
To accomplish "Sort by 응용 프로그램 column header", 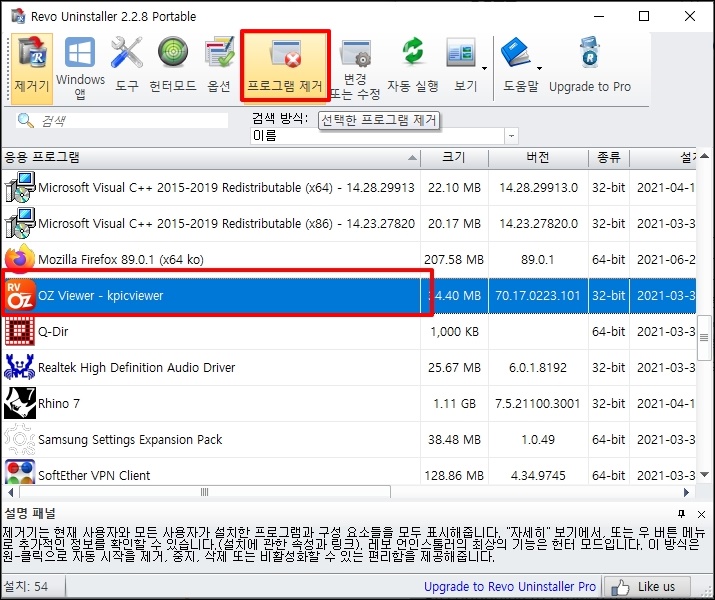I will click(211, 158).
